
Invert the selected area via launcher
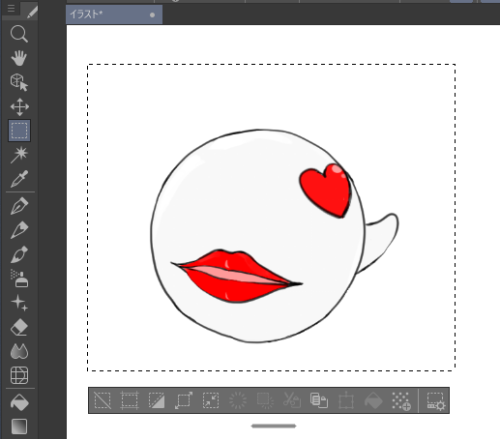coord(156,400)
